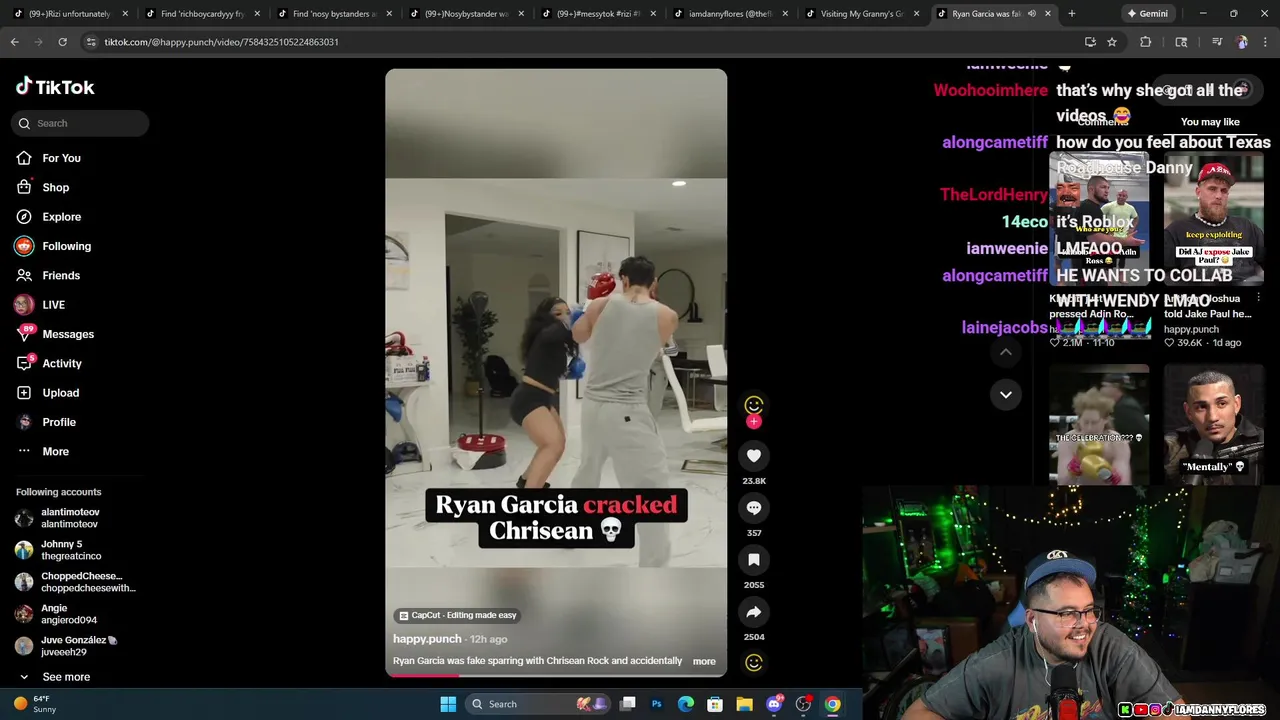Open the Upload page
This screenshot has height=720, width=1280.
[60, 393]
